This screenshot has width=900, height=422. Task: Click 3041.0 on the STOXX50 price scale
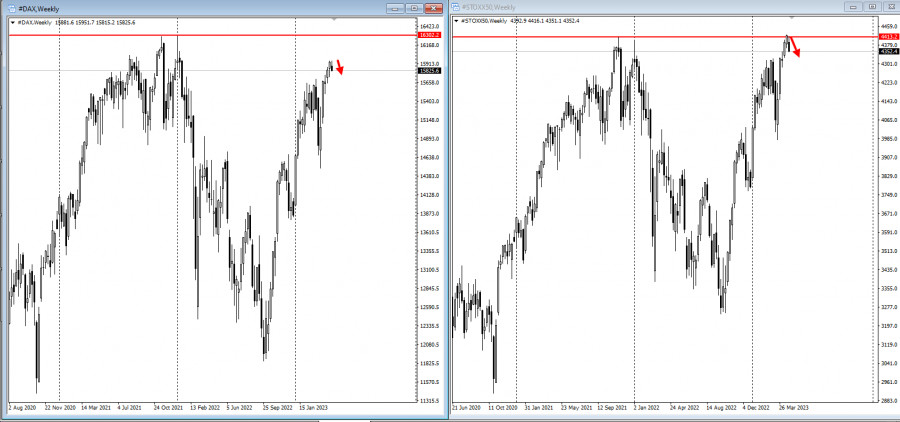coord(888,363)
